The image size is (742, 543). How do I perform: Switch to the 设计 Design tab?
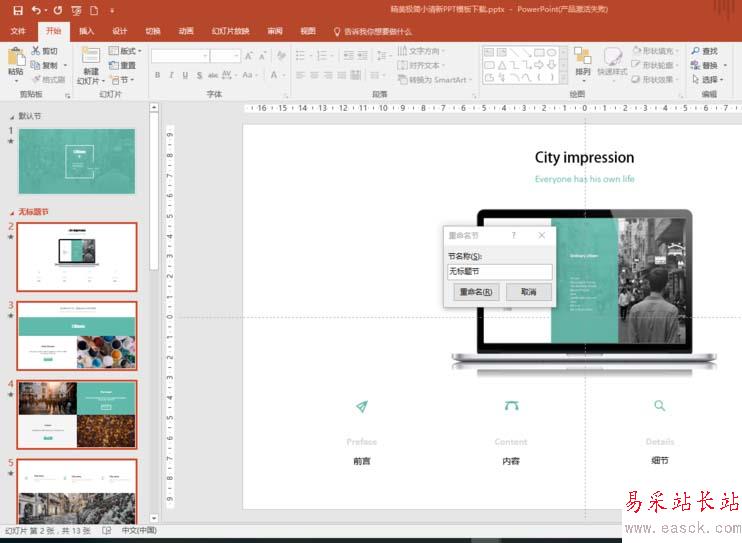coord(119,31)
